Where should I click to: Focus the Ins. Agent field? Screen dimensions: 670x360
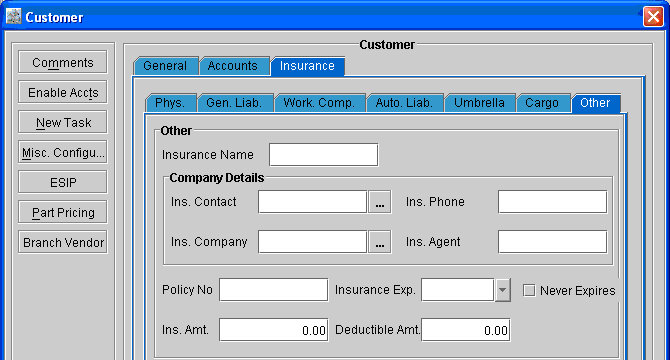point(552,242)
